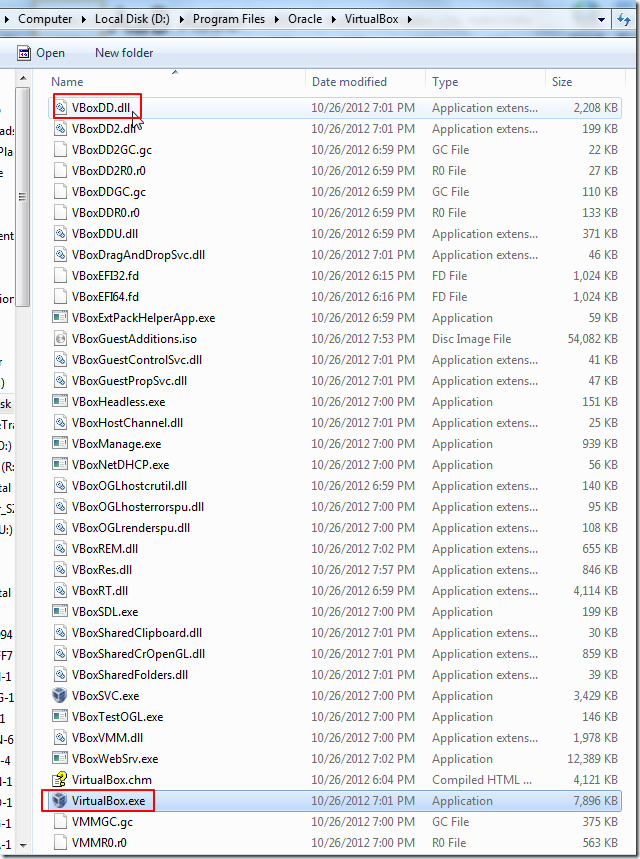Screen dimensions: 640x859
Task: Click the 12,389 KB size value
Action: 592,759
